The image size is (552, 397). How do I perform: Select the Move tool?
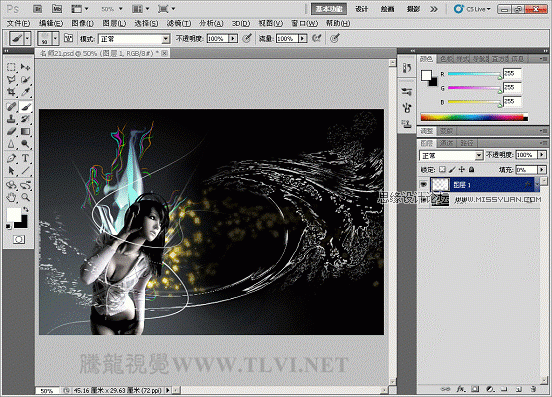point(25,67)
